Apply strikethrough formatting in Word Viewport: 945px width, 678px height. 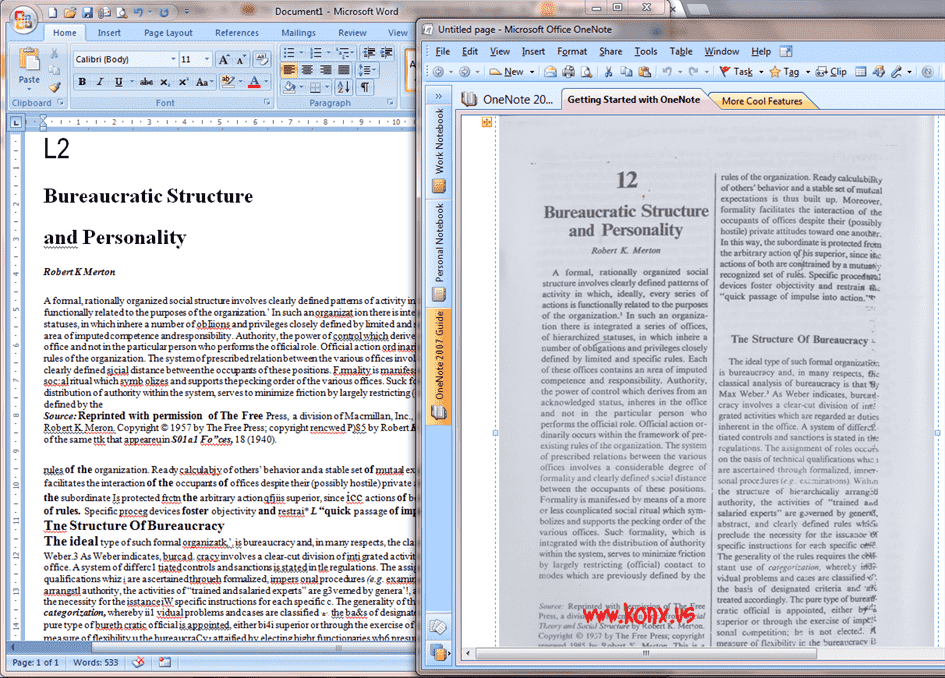146,82
